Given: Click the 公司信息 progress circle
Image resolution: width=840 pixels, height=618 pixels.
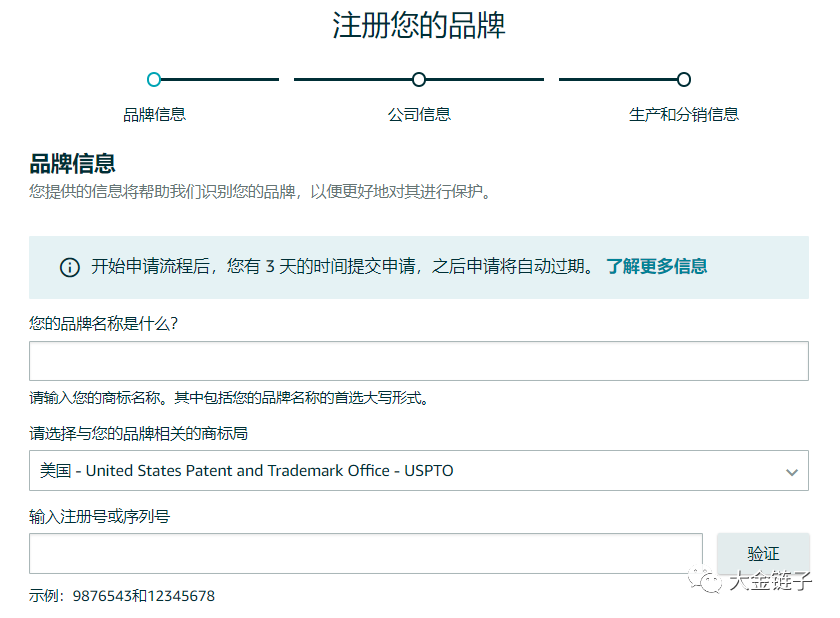Looking at the screenshot, I should (418, 78).
